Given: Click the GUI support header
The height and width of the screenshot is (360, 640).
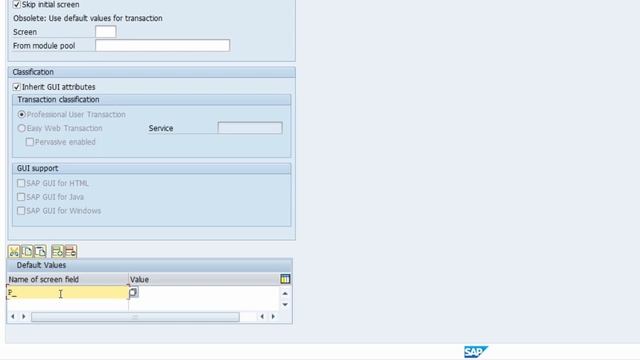Looking at the screenshot, I should tap(38, 169).
